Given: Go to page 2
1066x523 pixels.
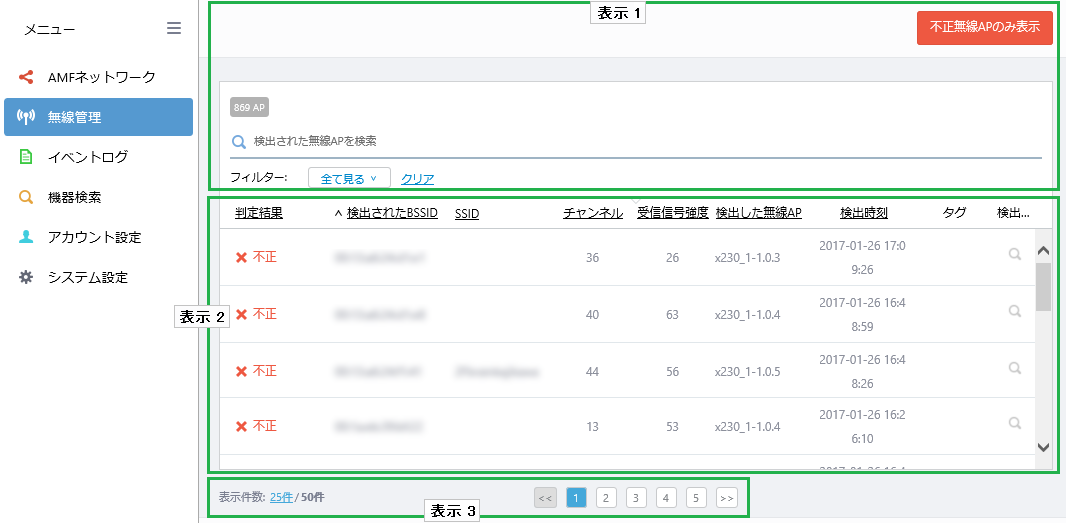Looking at the screenshot, I should [606, 498].
